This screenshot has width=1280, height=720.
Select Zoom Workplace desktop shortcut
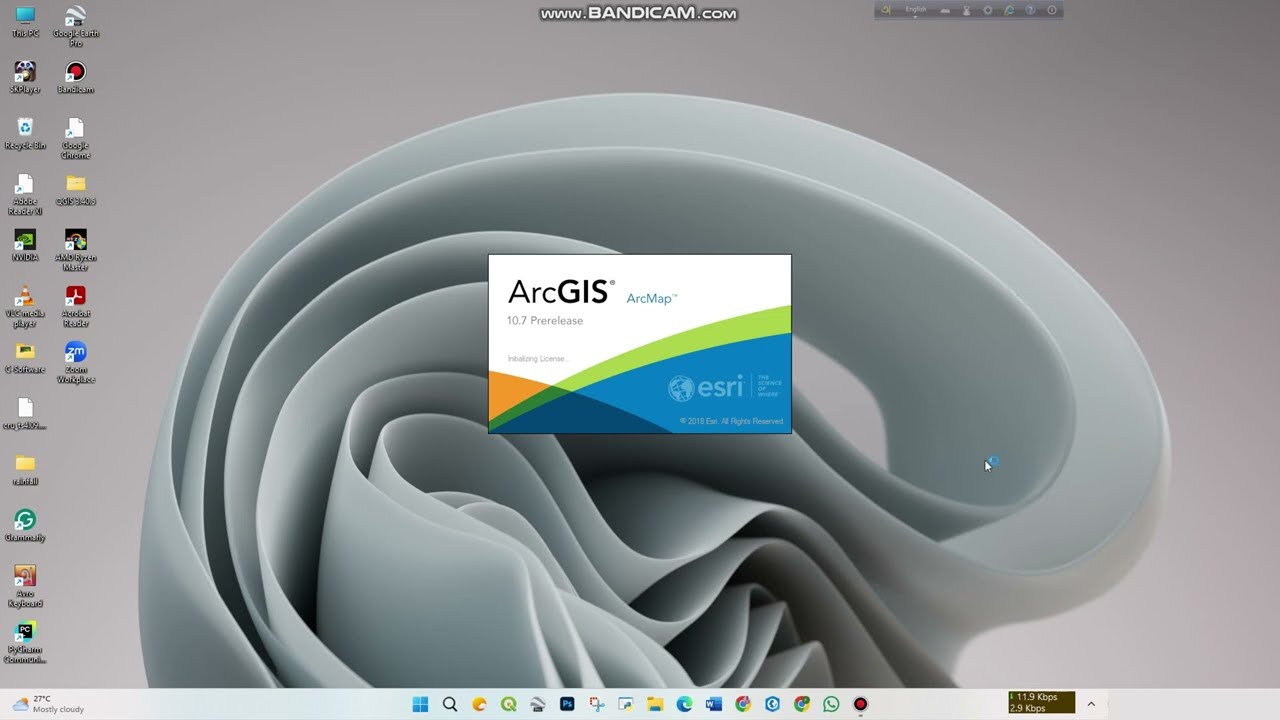point(75,361)
